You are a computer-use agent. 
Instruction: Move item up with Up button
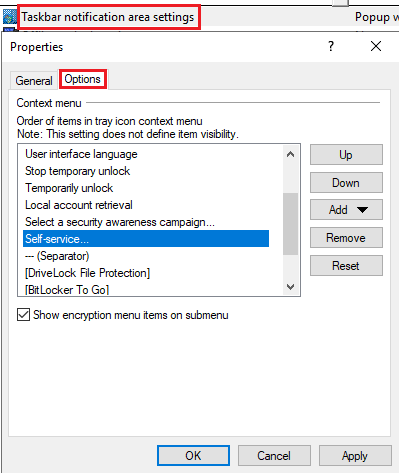click(x=346, y=155)
